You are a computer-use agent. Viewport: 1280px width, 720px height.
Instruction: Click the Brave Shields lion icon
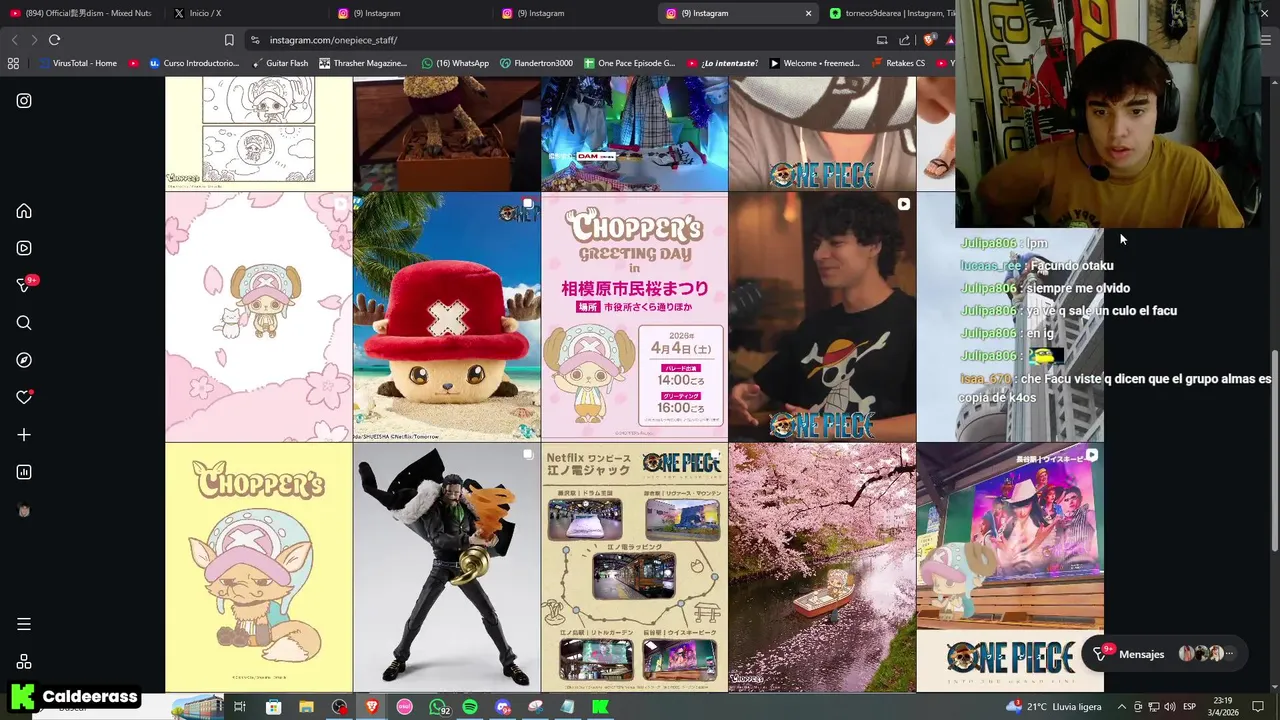pos(930,40)
